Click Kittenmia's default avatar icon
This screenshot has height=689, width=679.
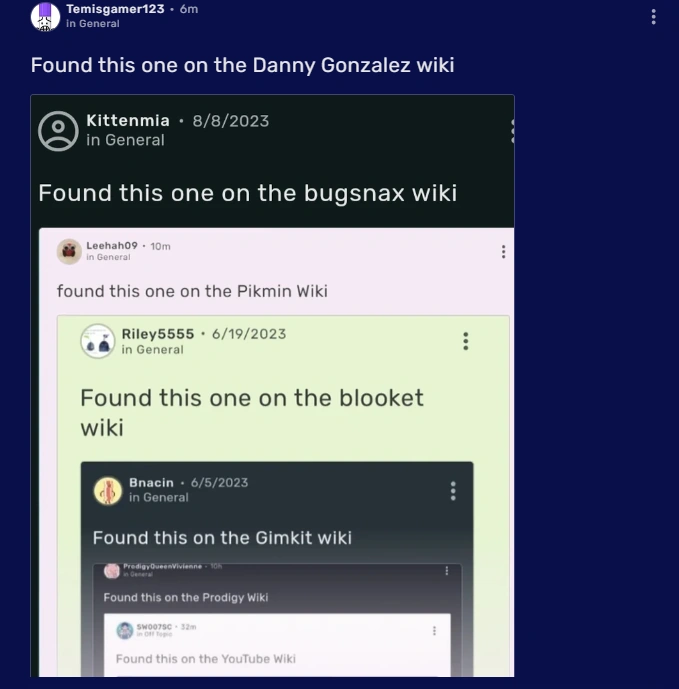[58, 131]
